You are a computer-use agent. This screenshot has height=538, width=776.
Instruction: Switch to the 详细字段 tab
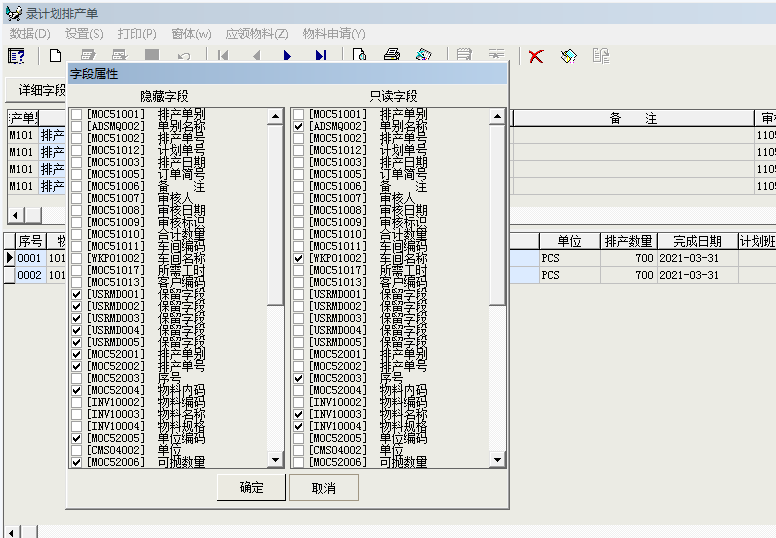(x=40, y=90)
